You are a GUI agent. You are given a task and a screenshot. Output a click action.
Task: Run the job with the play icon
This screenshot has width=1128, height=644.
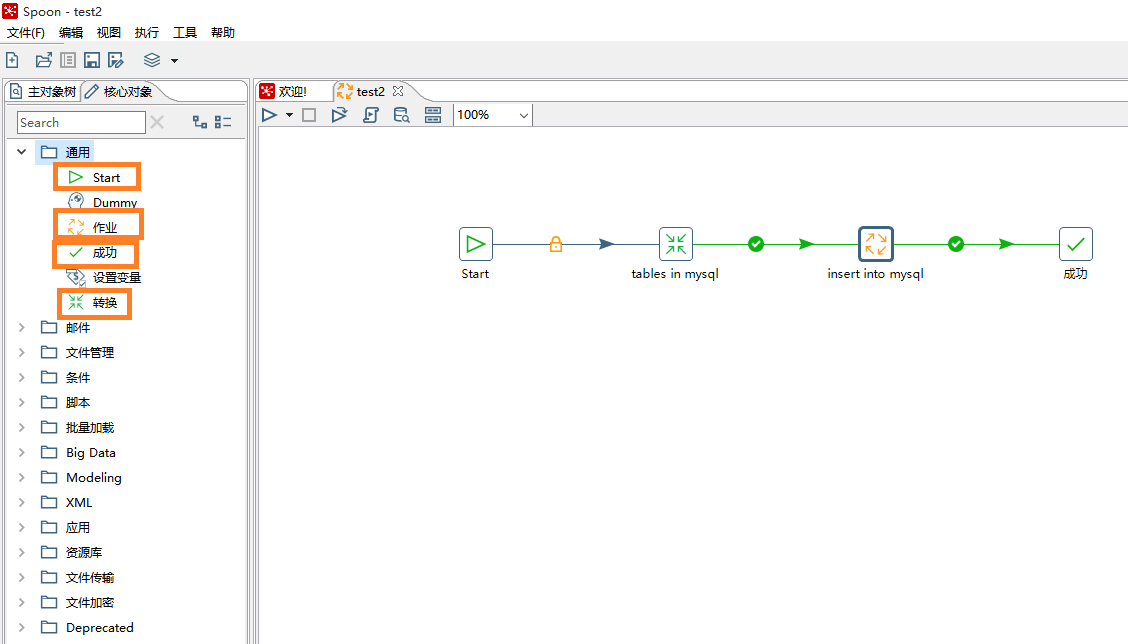point(269,115)
